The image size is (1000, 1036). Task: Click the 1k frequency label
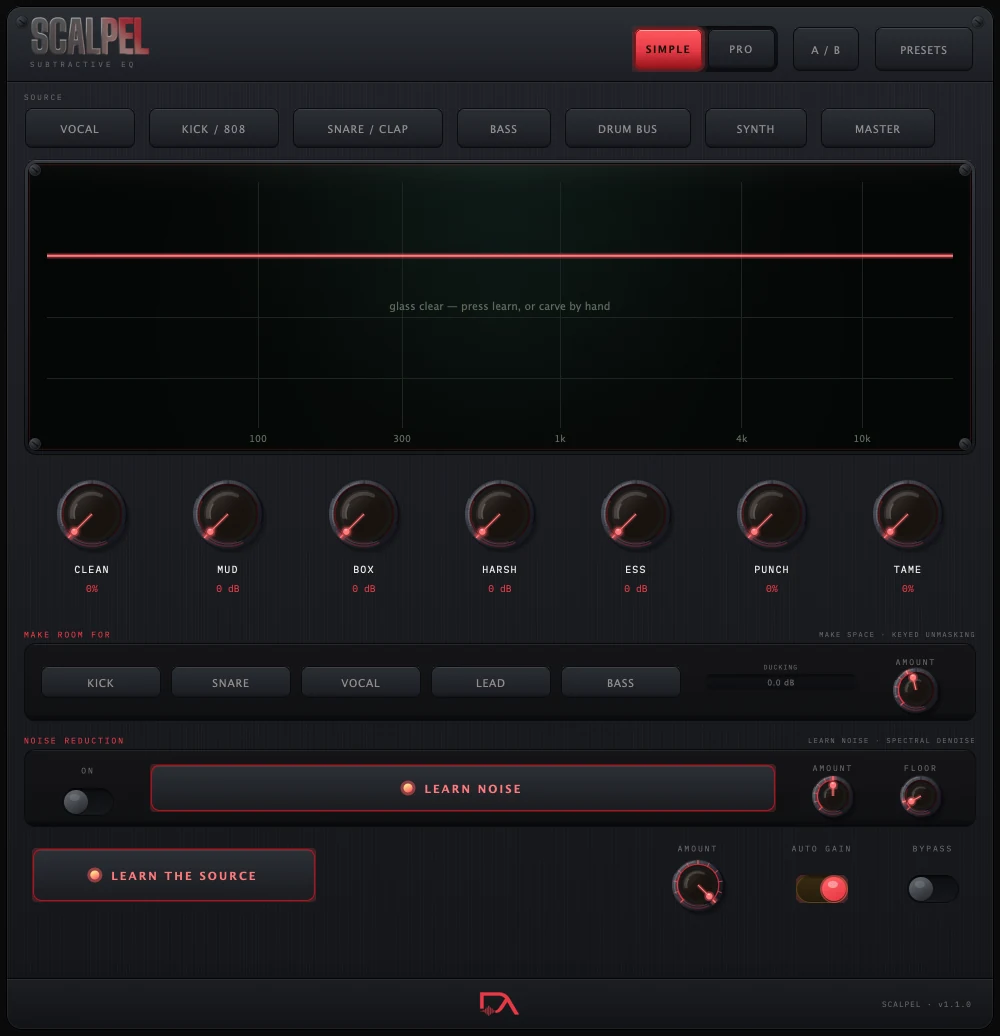(560, 439)
